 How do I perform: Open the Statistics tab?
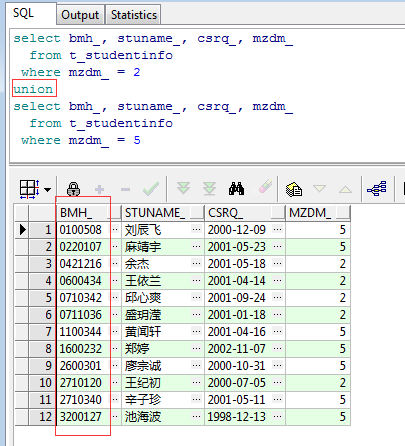click(133, 15)
